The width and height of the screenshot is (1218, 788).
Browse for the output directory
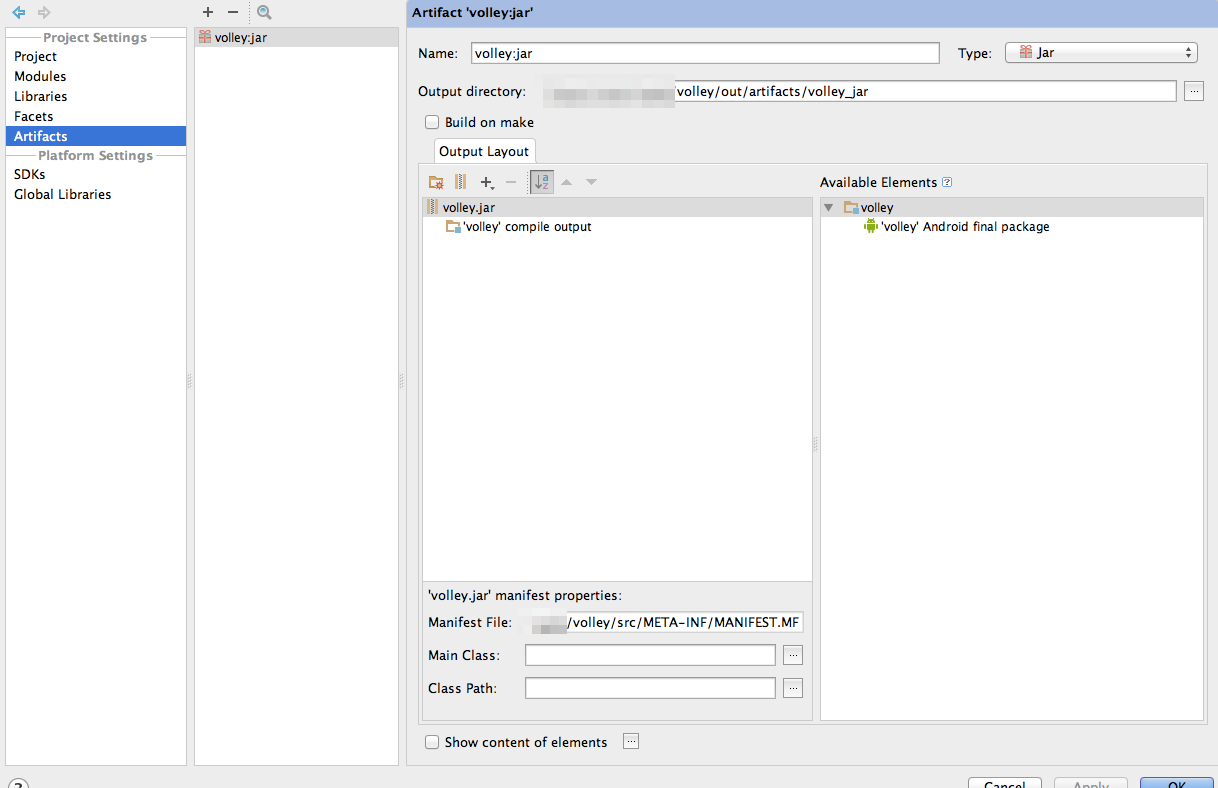(1194, 91)
